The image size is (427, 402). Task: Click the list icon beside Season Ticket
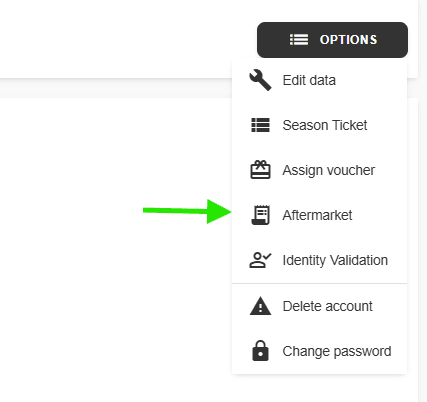260,125
